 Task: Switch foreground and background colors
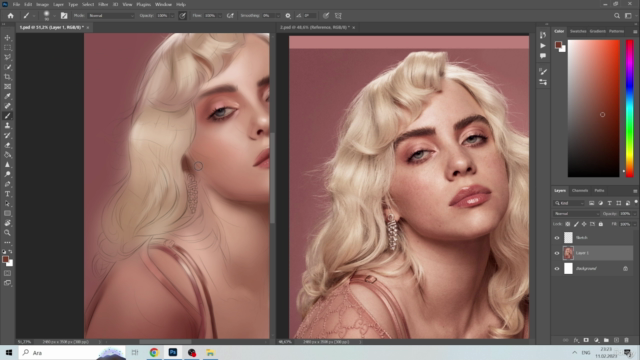point(10,252)
